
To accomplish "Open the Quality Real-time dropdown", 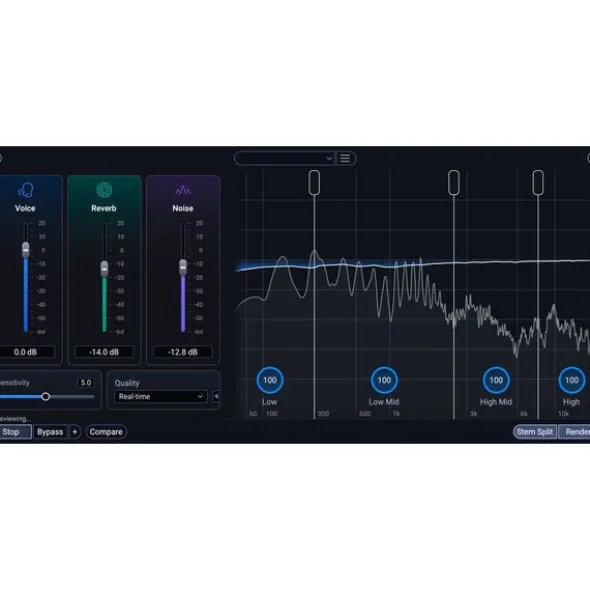I will pyautogui.click(x=161, y=397).
